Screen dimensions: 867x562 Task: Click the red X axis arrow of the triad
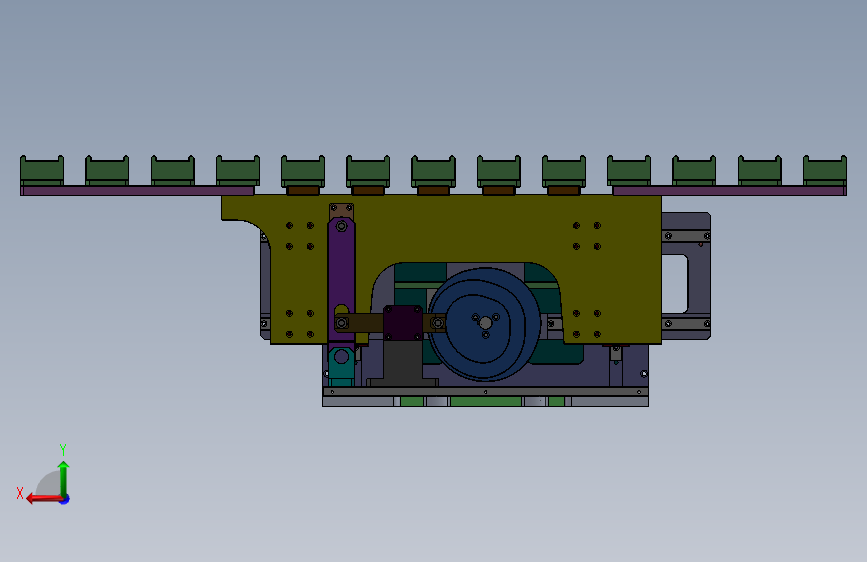44,499
